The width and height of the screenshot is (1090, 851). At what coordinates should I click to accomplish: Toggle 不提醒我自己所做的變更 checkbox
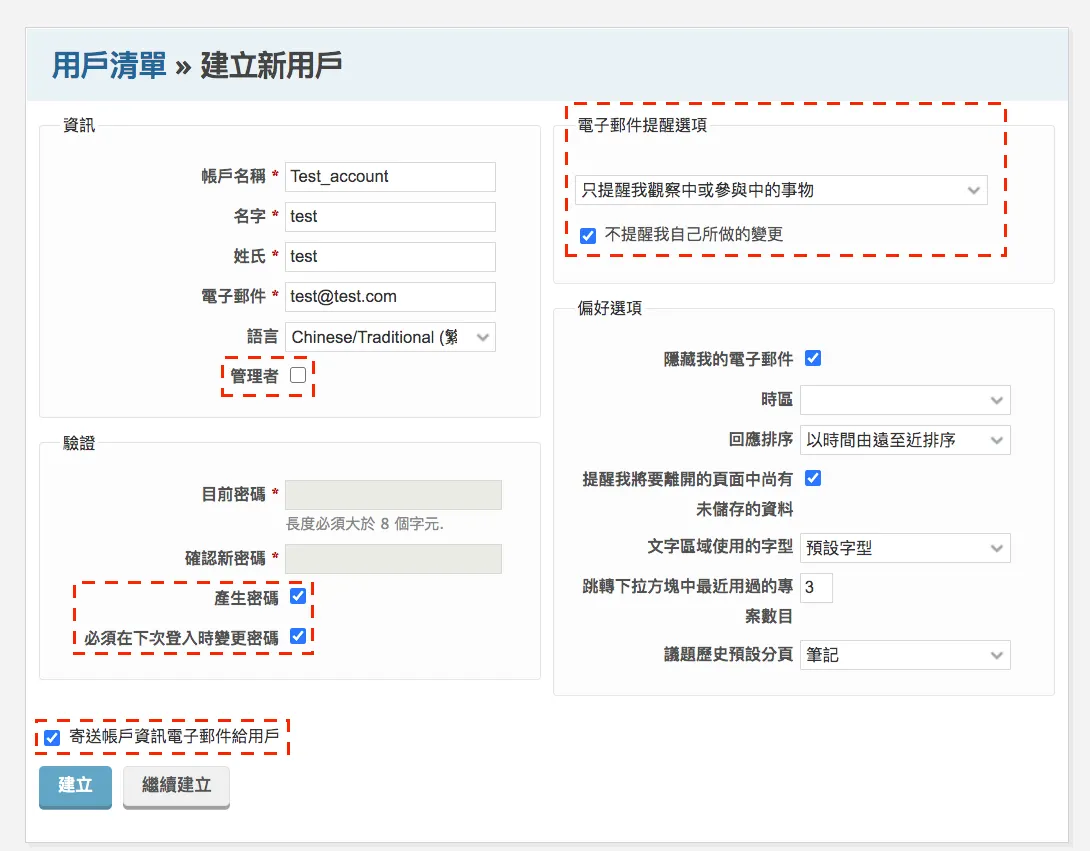pyautogui.click(x=588, y=236)
